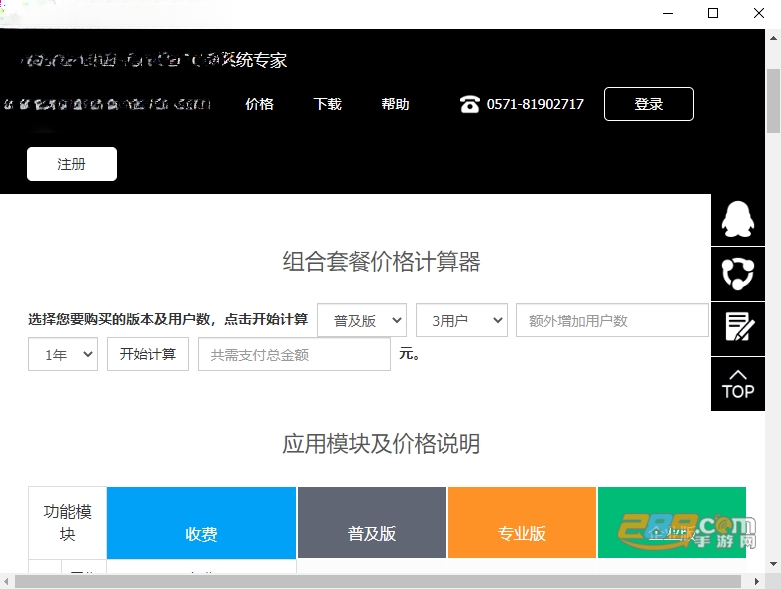Maximize the application window
781x589 pixels.
(713, 13)
